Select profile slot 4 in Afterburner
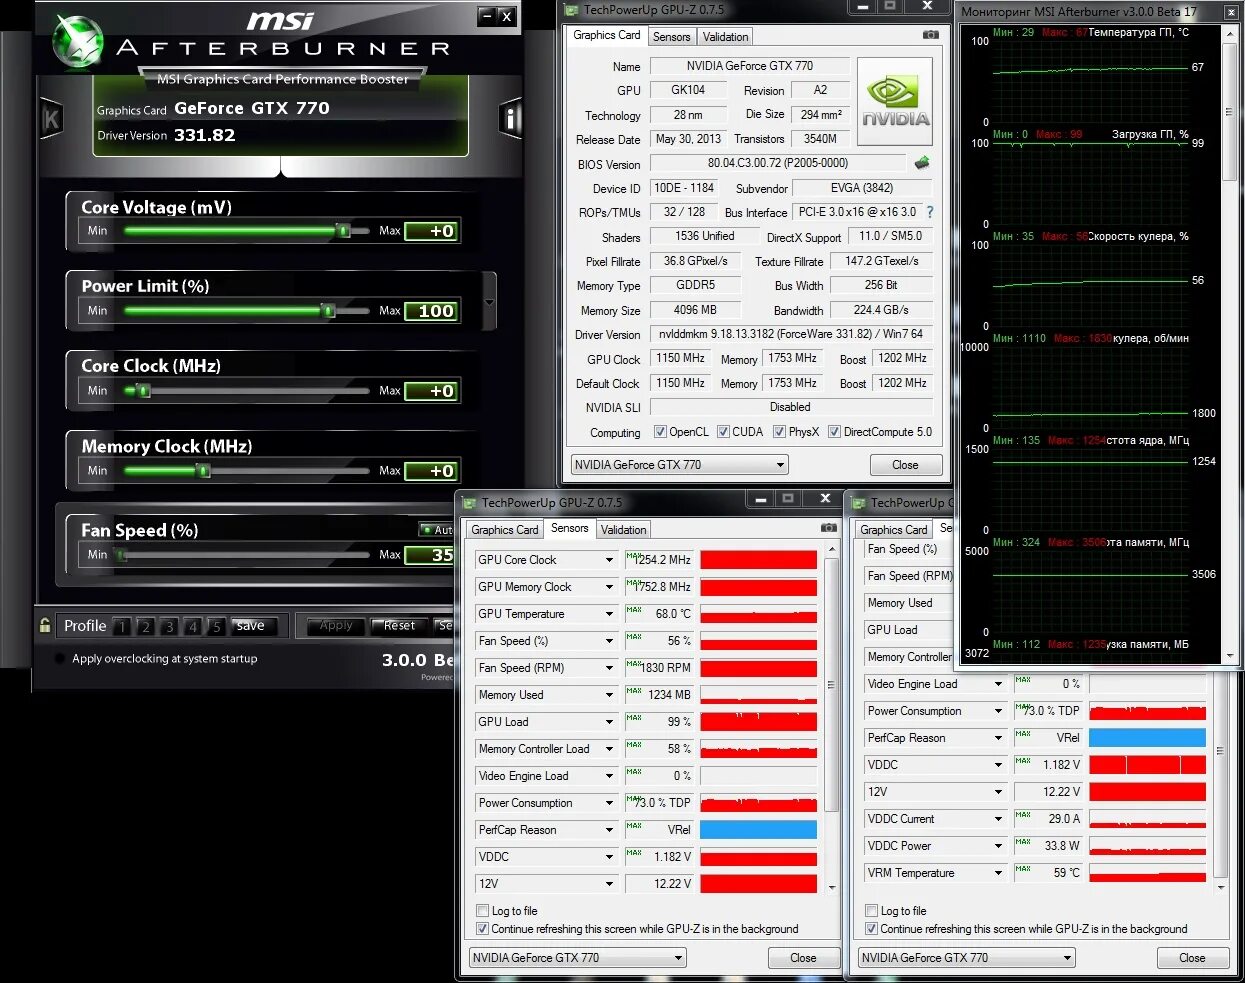This screenshot has height=983, width=1245. click(193, 627)
